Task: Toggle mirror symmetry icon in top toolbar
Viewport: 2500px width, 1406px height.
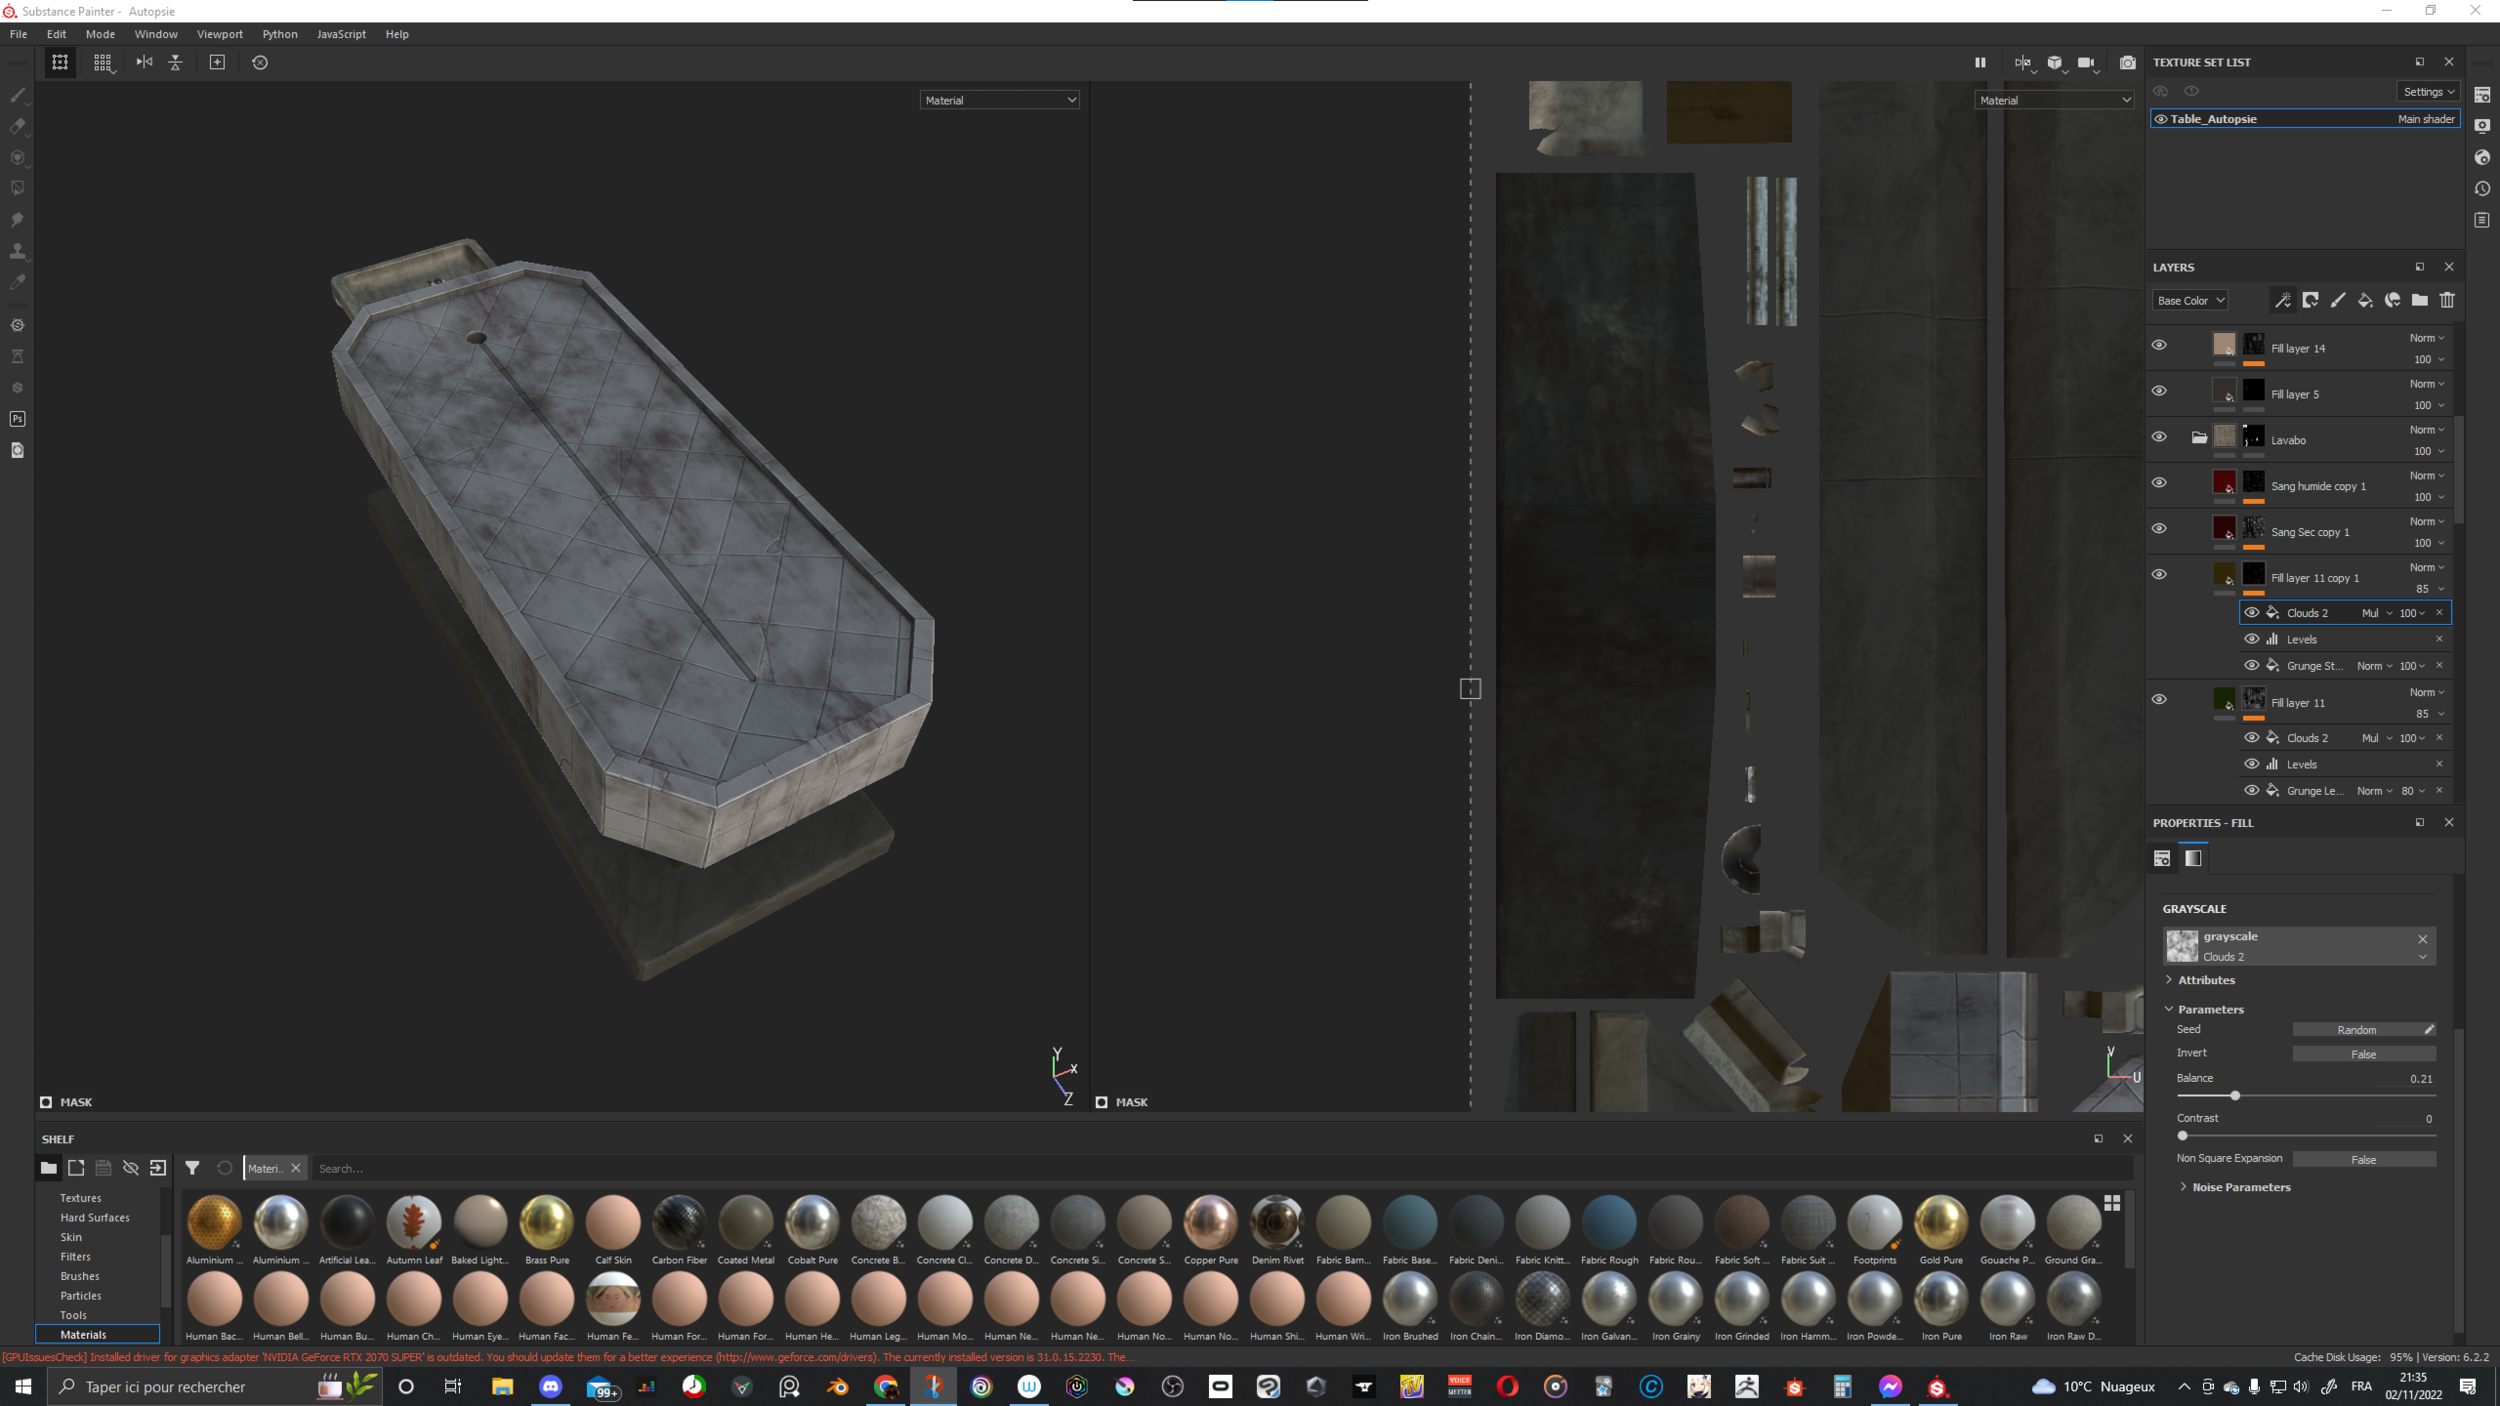Action: pos(144,62)
